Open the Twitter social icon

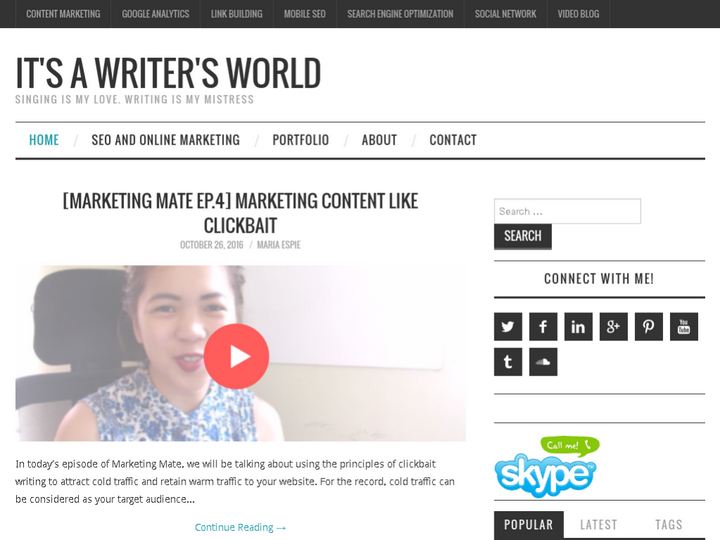coord(508,326)
